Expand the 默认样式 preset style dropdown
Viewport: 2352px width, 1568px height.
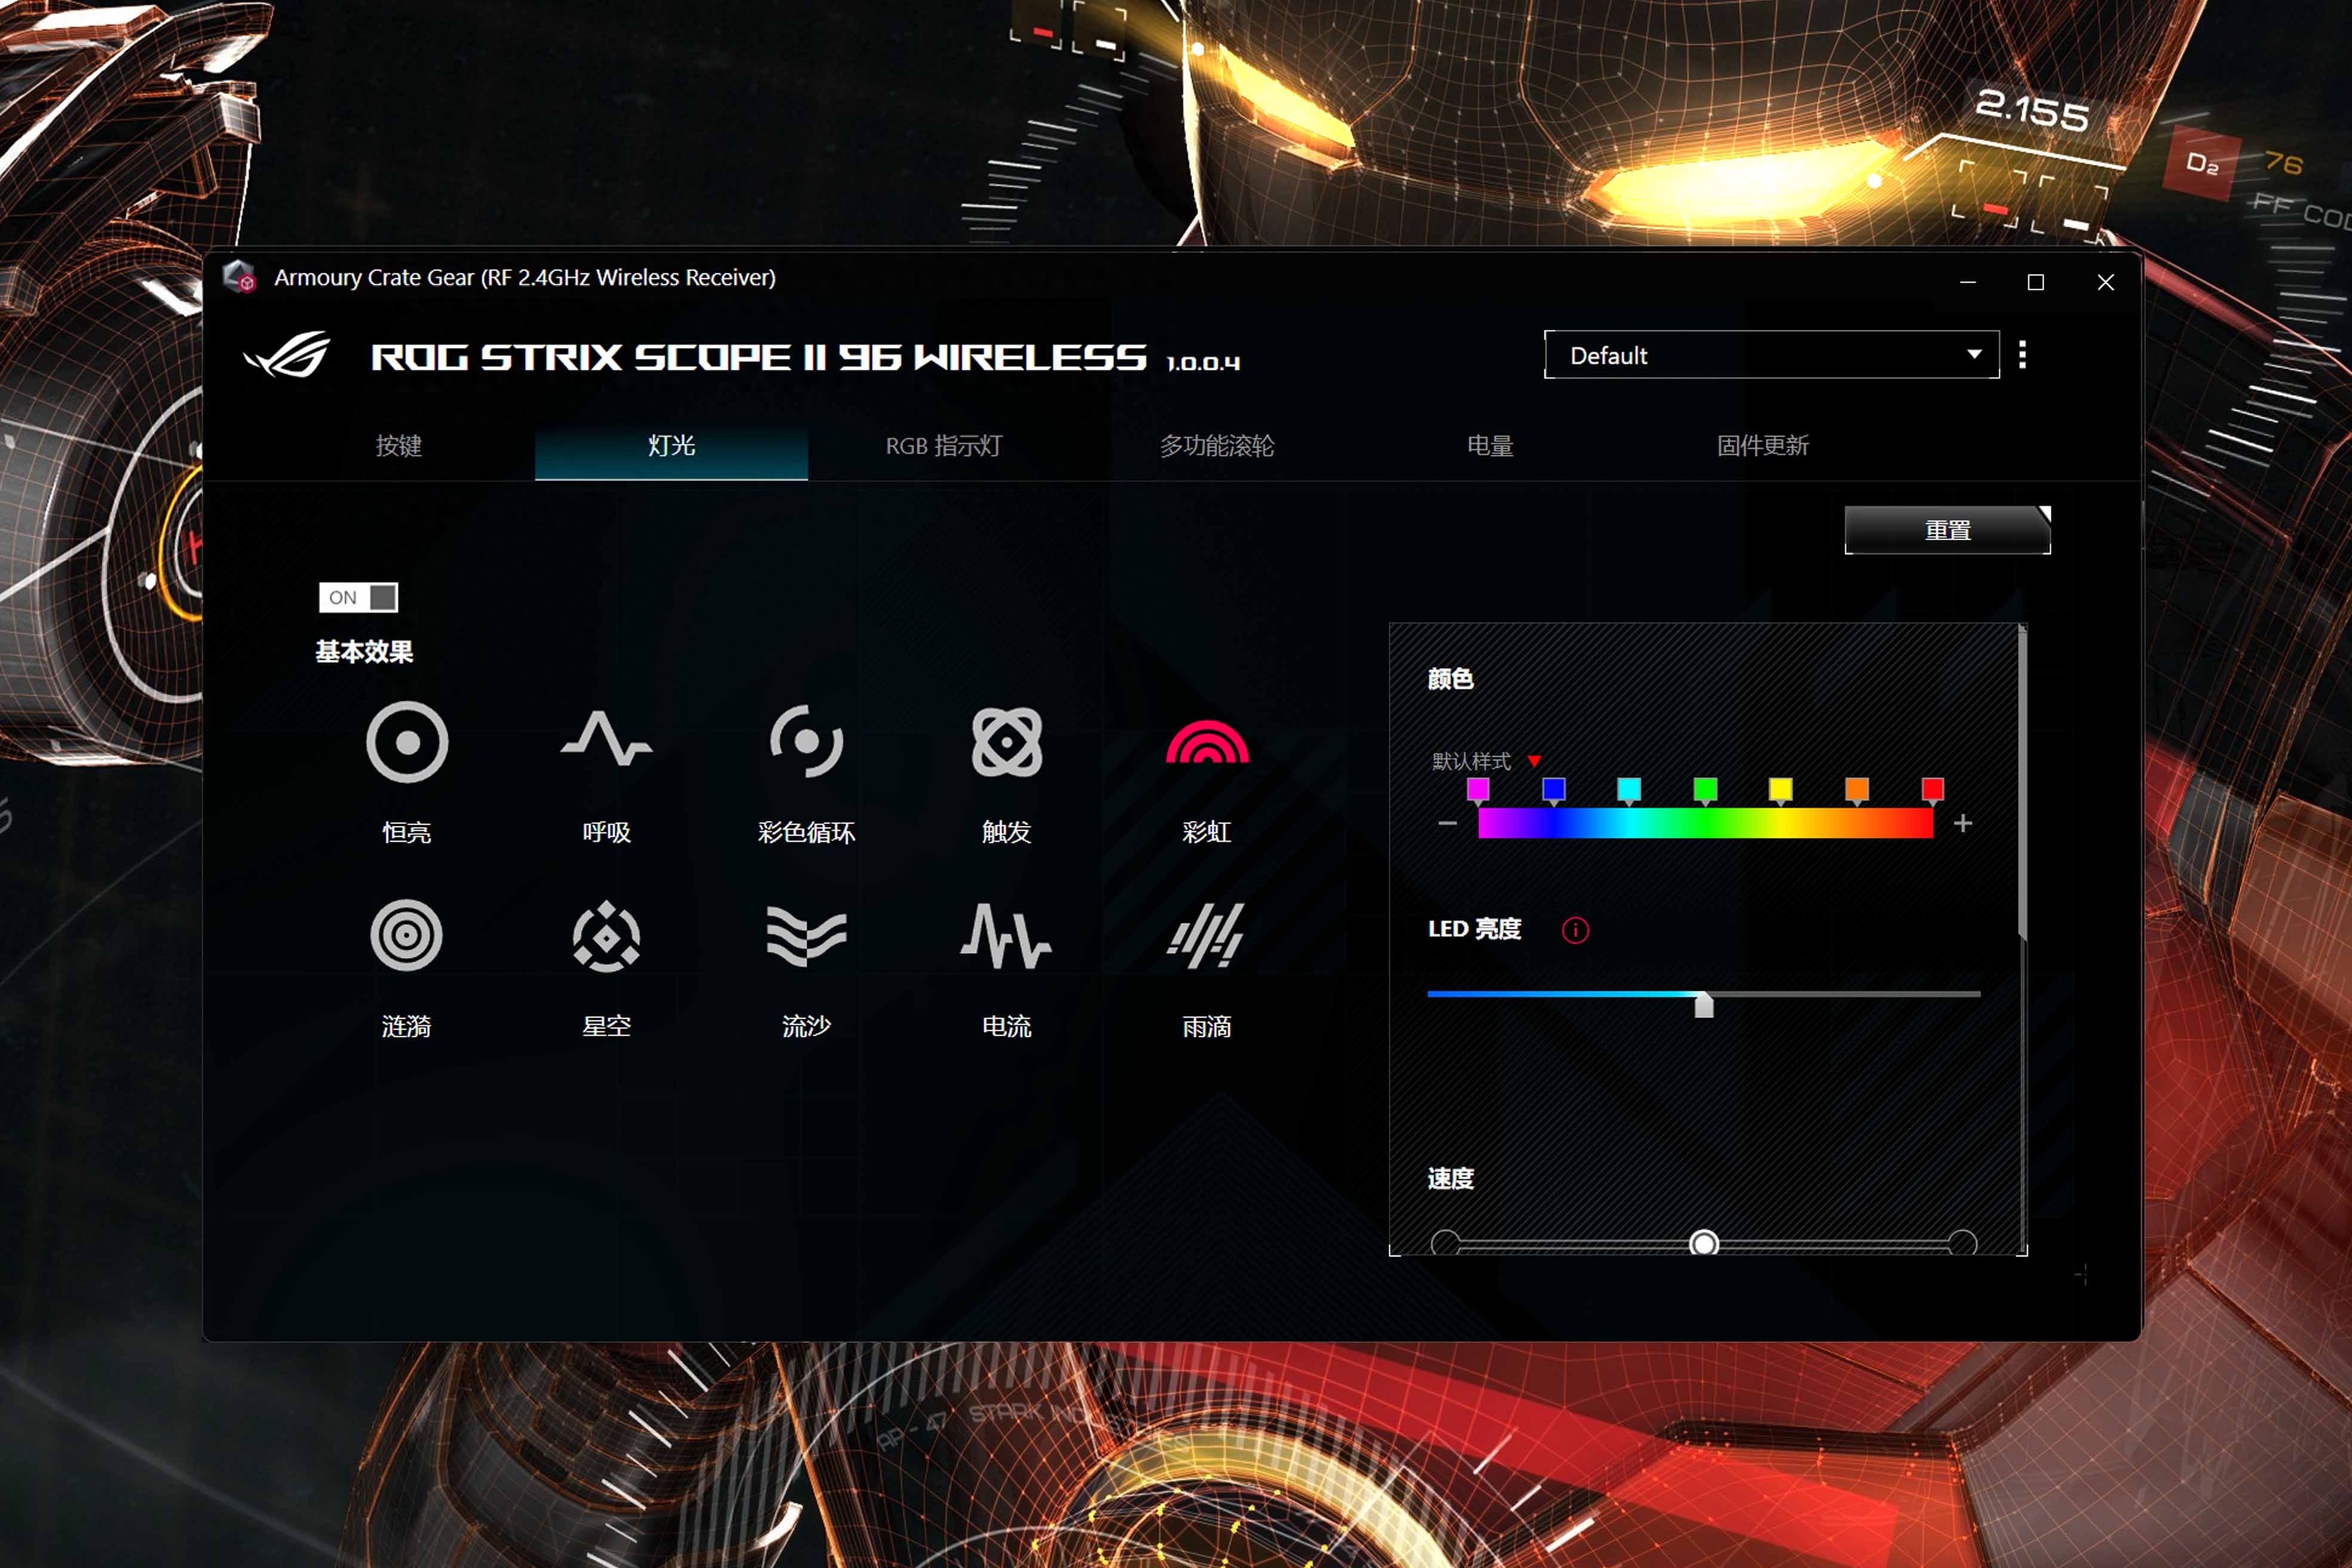click(x=1534, y=762)
